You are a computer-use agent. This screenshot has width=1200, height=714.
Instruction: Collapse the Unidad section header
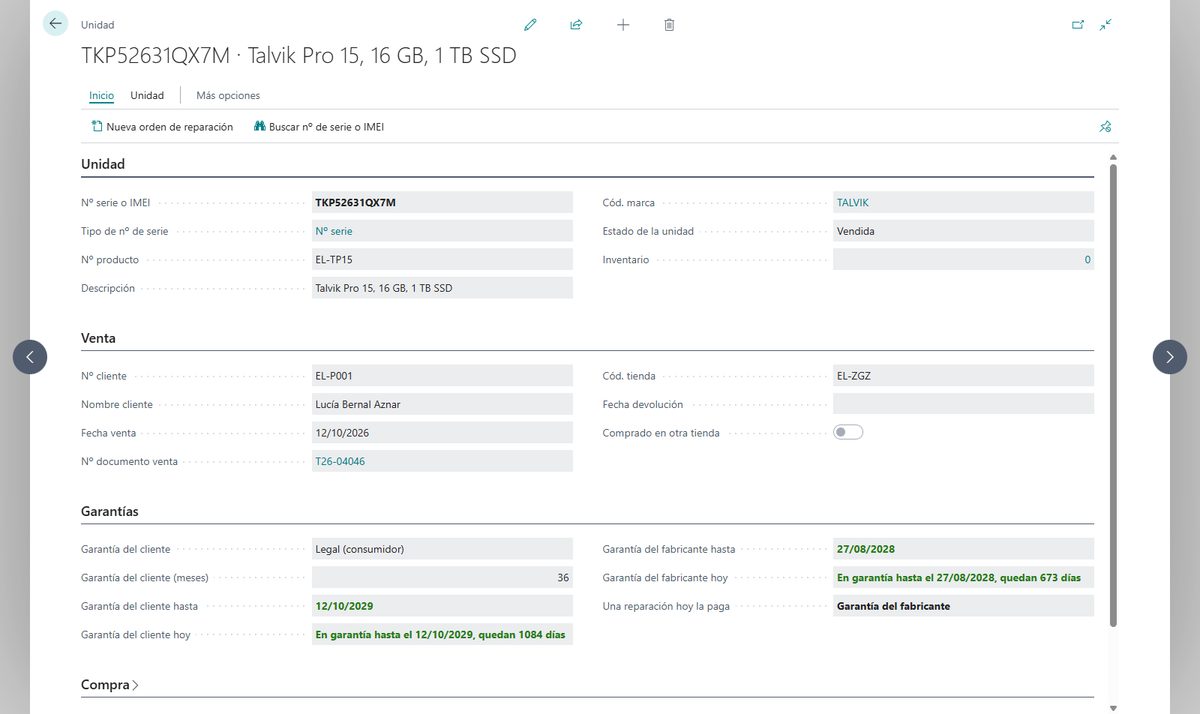(103, 164)
